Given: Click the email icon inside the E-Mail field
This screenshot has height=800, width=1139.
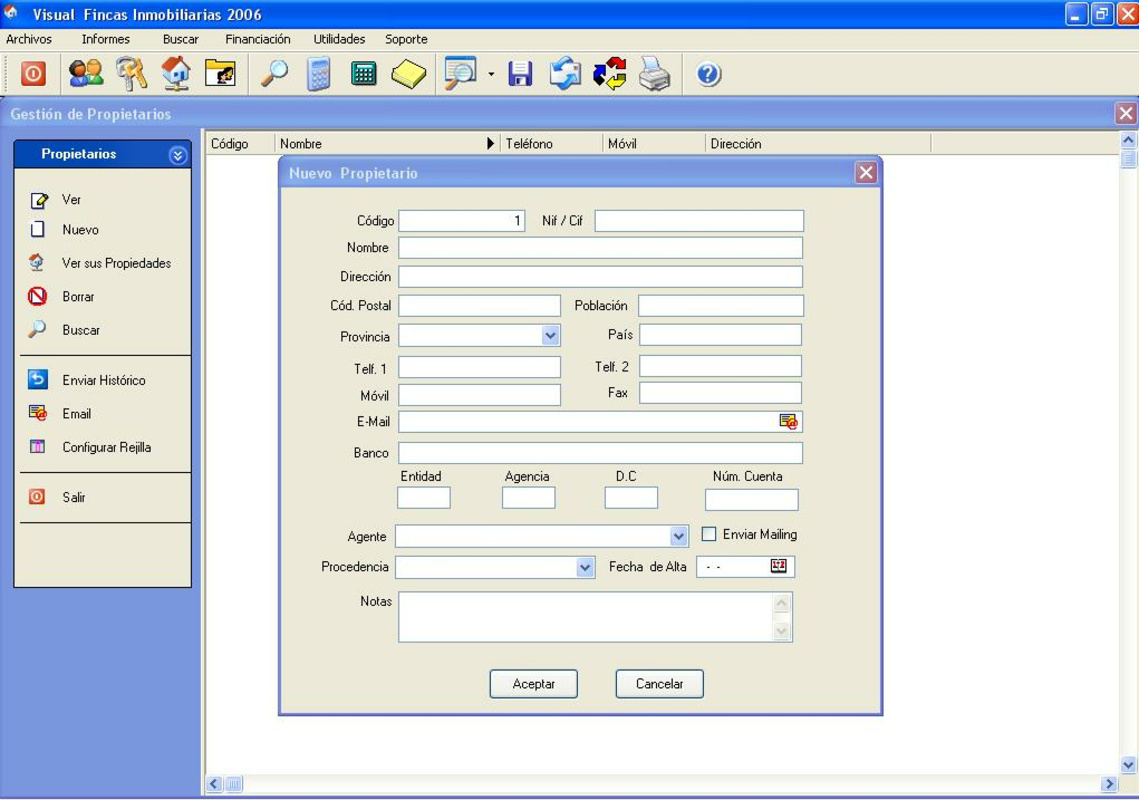Looking at the screenshot, I should pyautogui.click(x=788, y=421).
